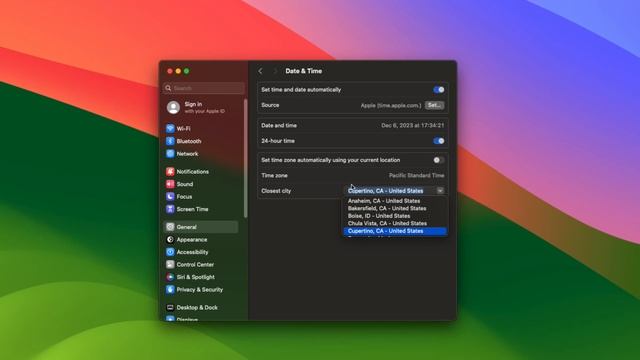Open Focus moon icon
The width and height of the screenshot is (640, 360).
[170, 197]
